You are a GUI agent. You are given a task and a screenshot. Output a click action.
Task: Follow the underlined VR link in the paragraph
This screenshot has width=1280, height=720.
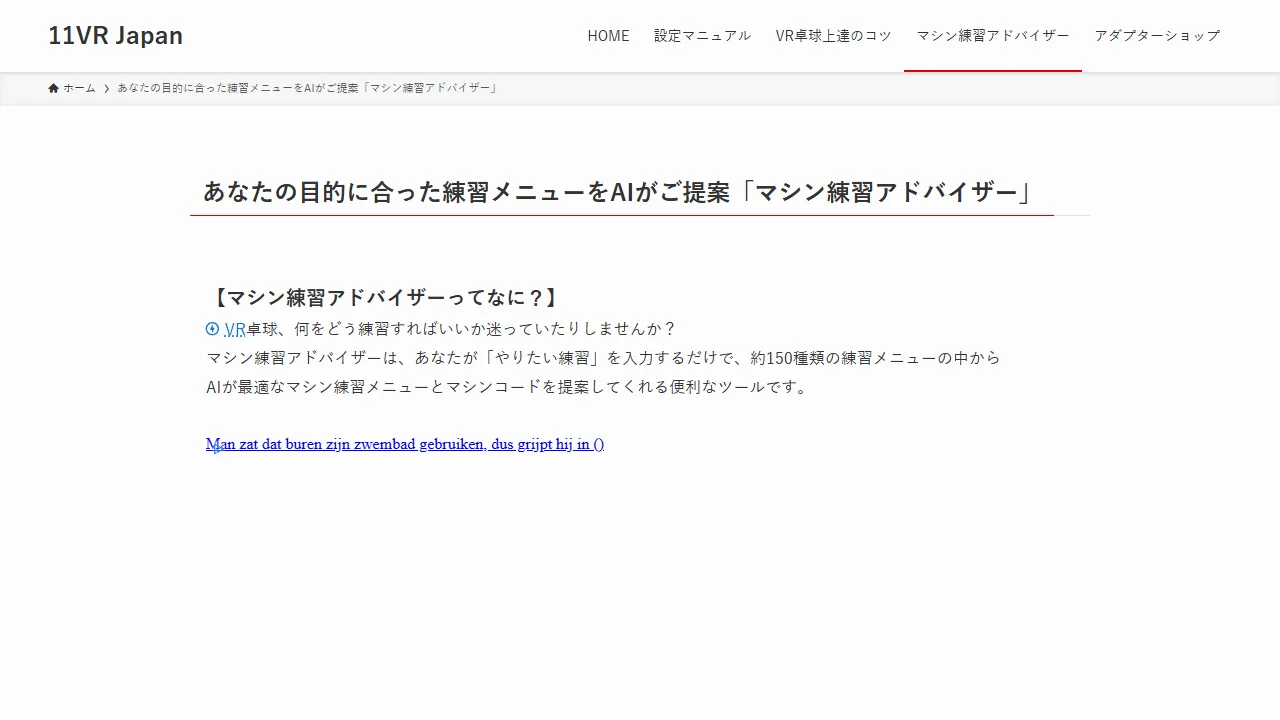(x=235, y=329)
